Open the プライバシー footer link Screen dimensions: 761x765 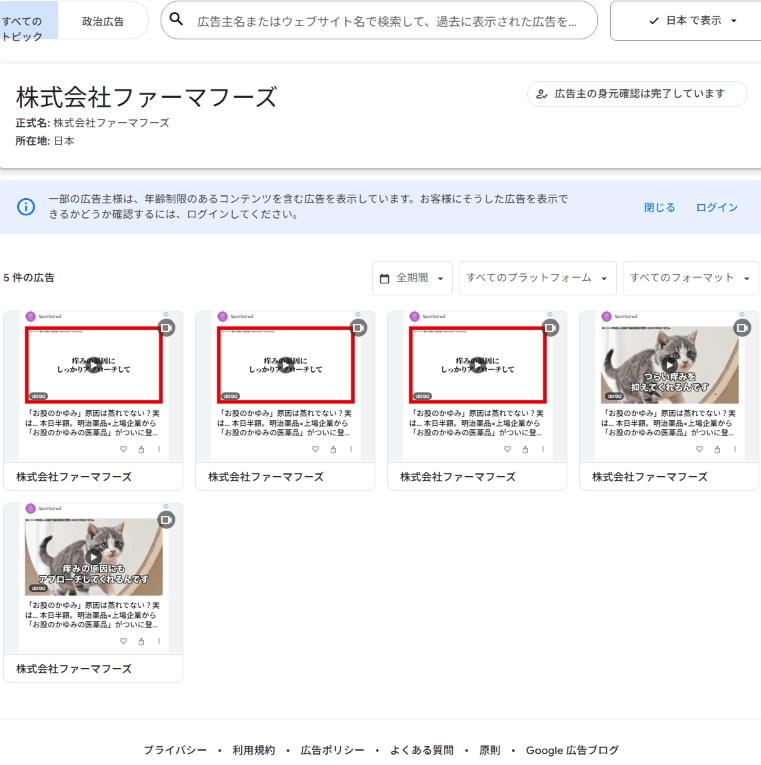pyautogui.click(x=175, y=750)
